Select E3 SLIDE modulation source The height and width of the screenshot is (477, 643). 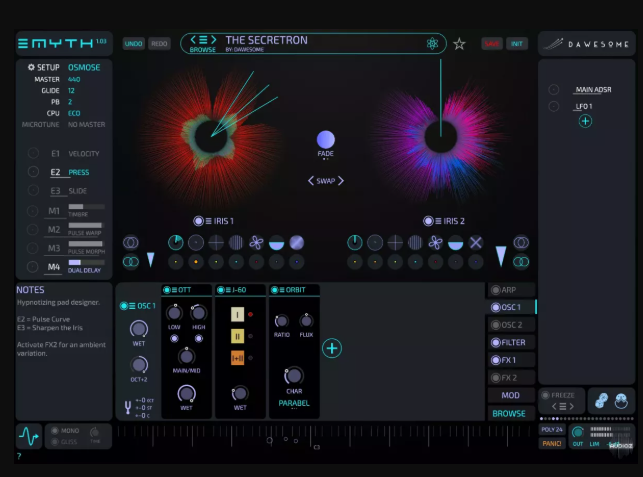pos(68,191)
